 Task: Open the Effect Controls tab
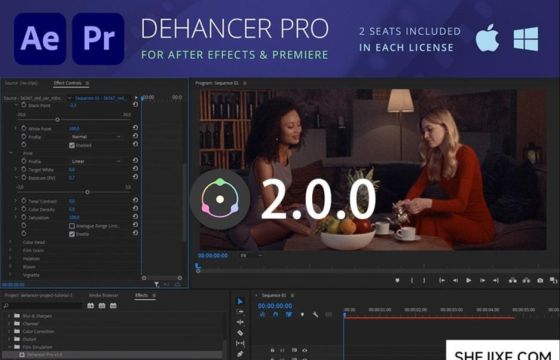click(x=68, y=83)
